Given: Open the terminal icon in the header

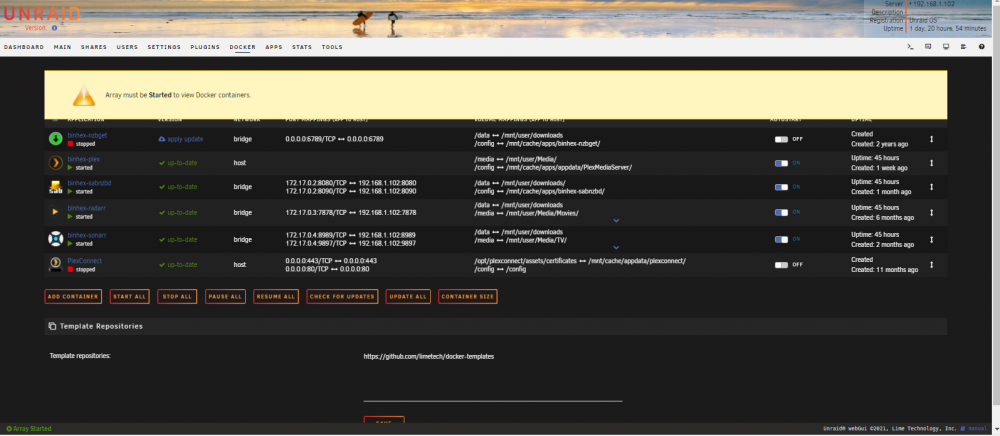Looking at the screenshot, I should click(x=910, y=47).
